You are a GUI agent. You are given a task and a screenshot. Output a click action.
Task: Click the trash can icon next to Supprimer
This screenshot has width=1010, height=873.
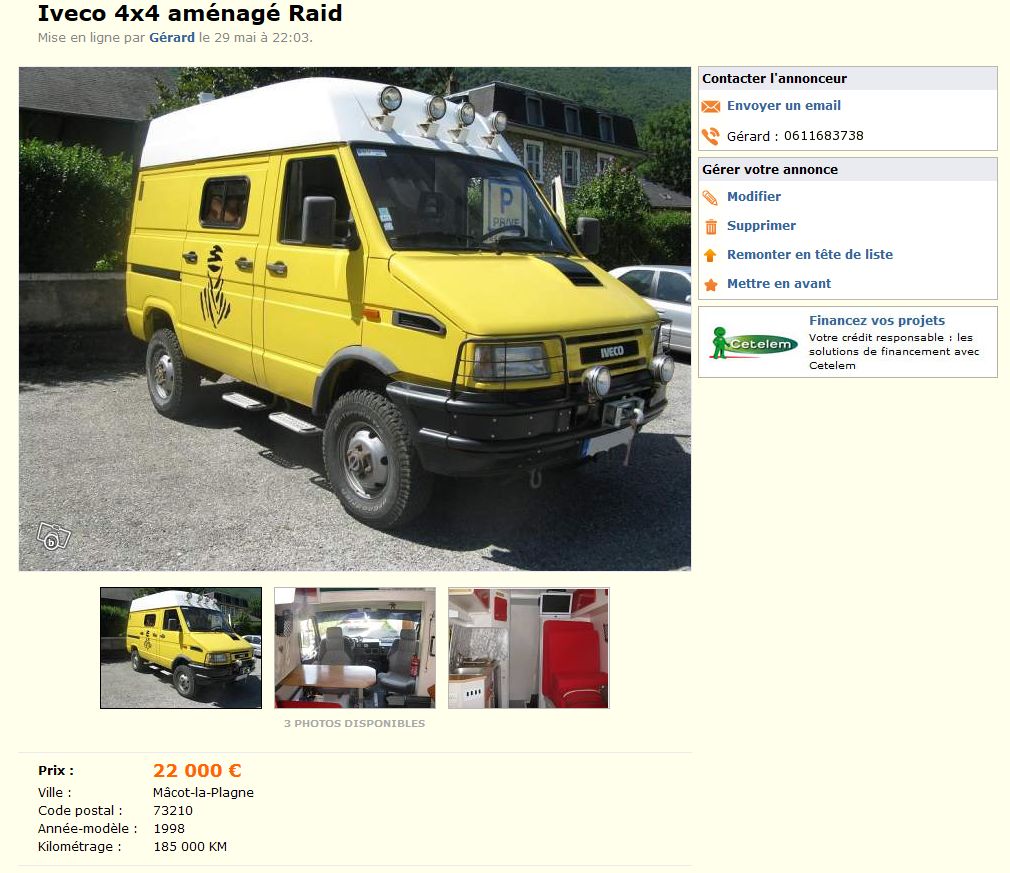(711, 227)
